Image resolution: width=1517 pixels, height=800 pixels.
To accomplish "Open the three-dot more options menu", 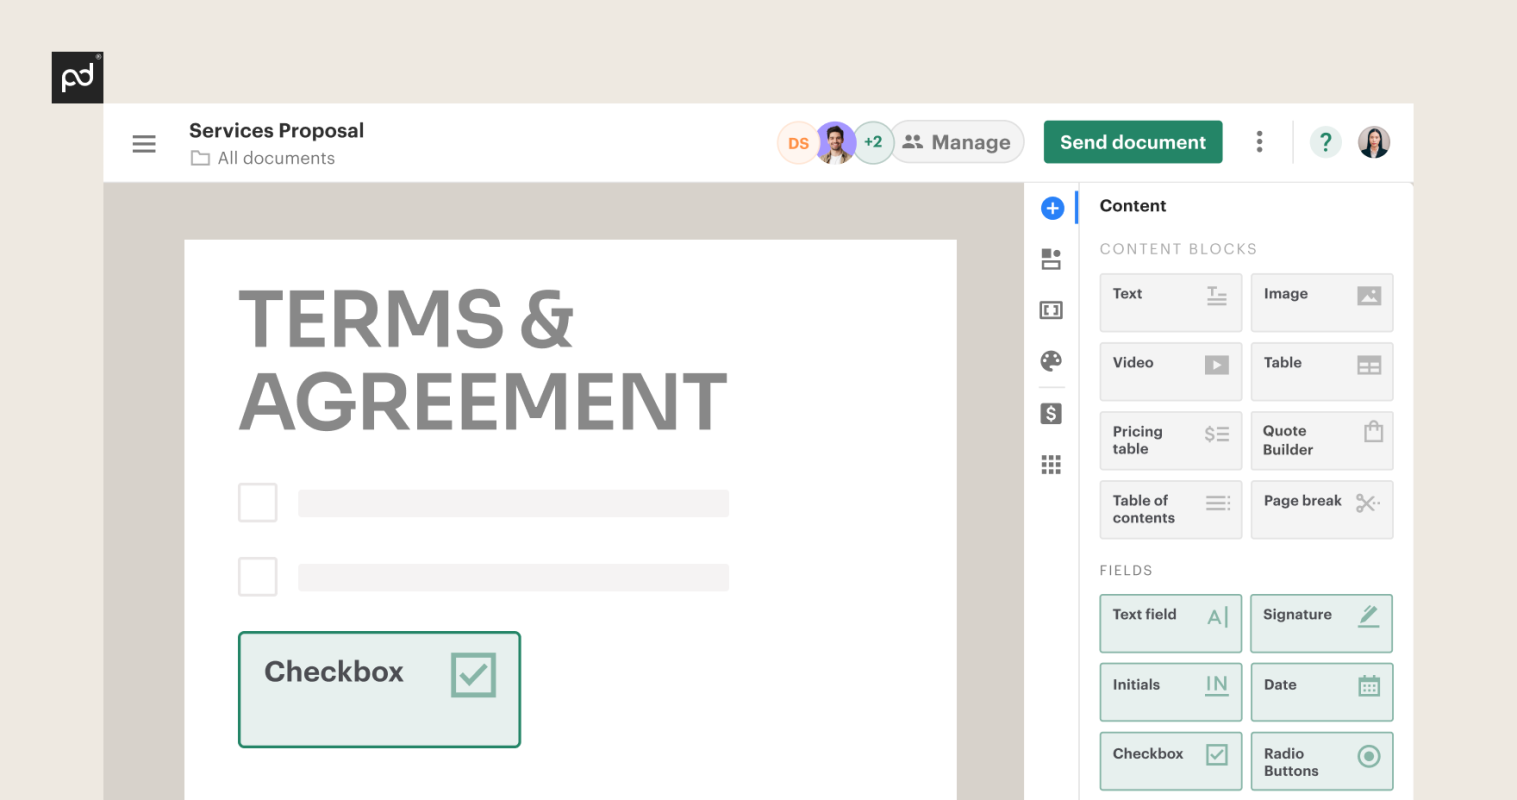I will pyautogui.click(x=1259, y=142).
